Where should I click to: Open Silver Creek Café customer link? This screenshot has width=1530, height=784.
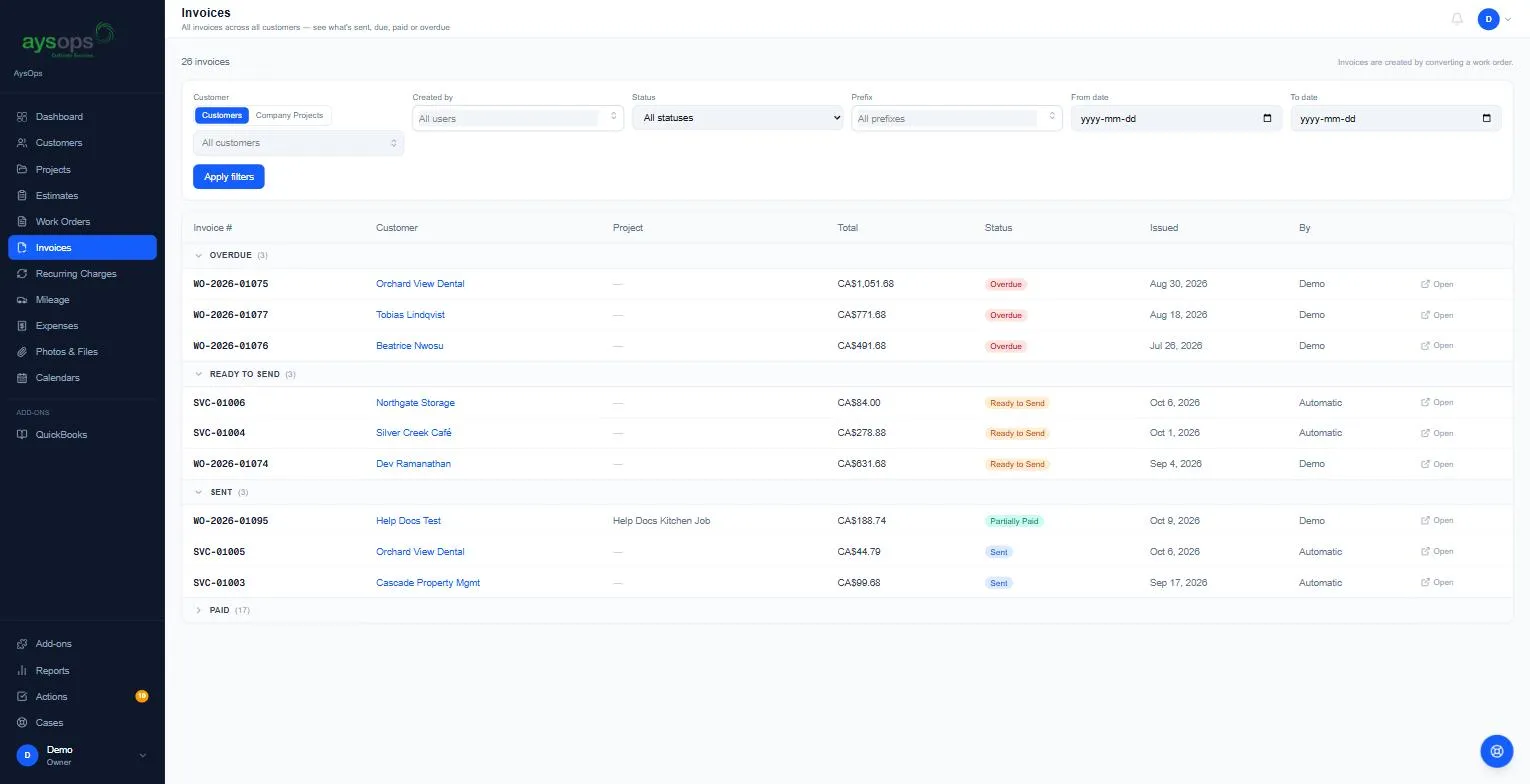tap(414, 433)
